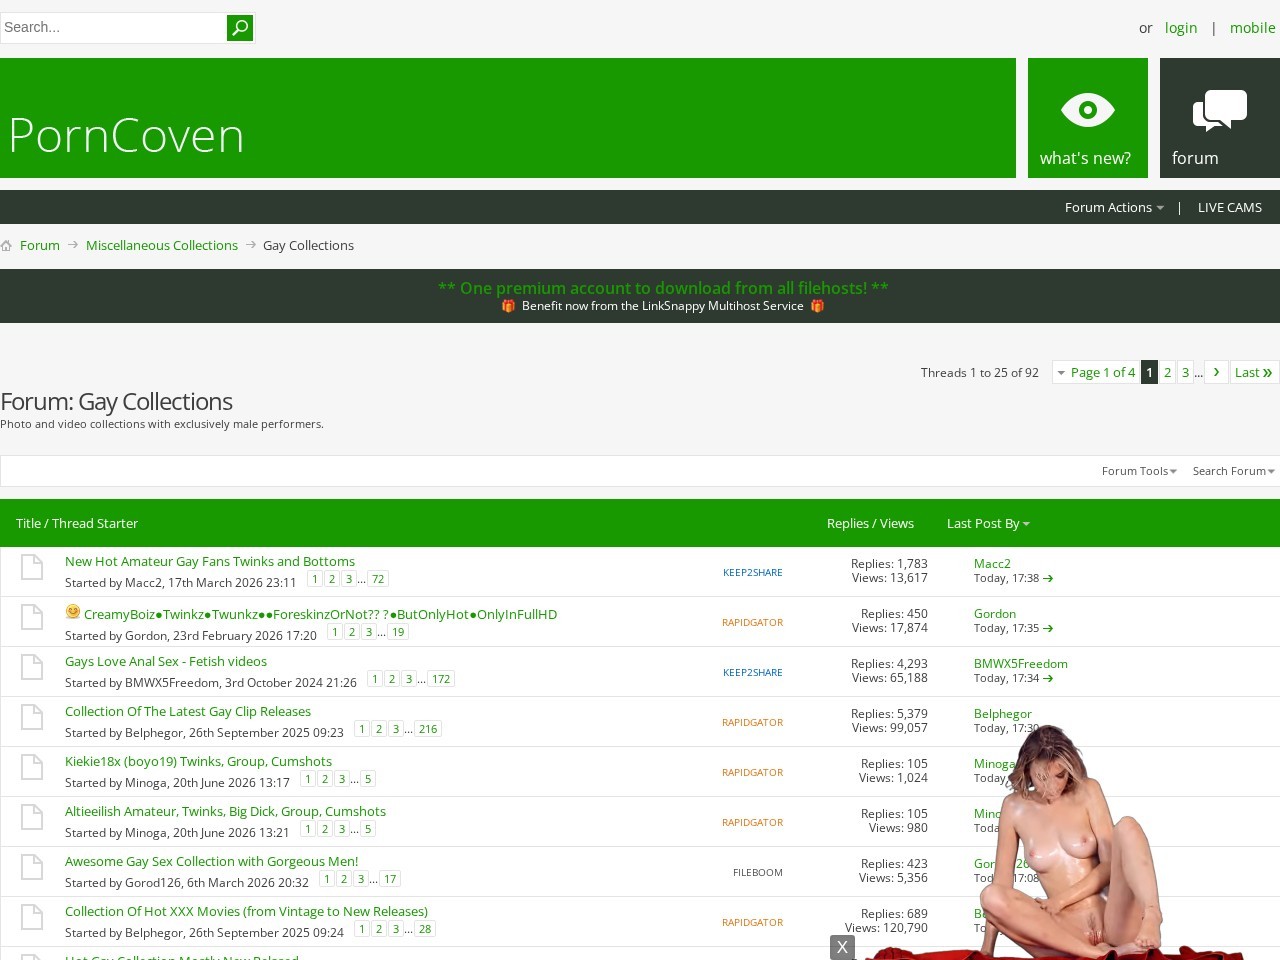Open thread Collection Of The Latest Gay Clip Releases
This screenshot has height=960, width=1280.
click(188, 711)
